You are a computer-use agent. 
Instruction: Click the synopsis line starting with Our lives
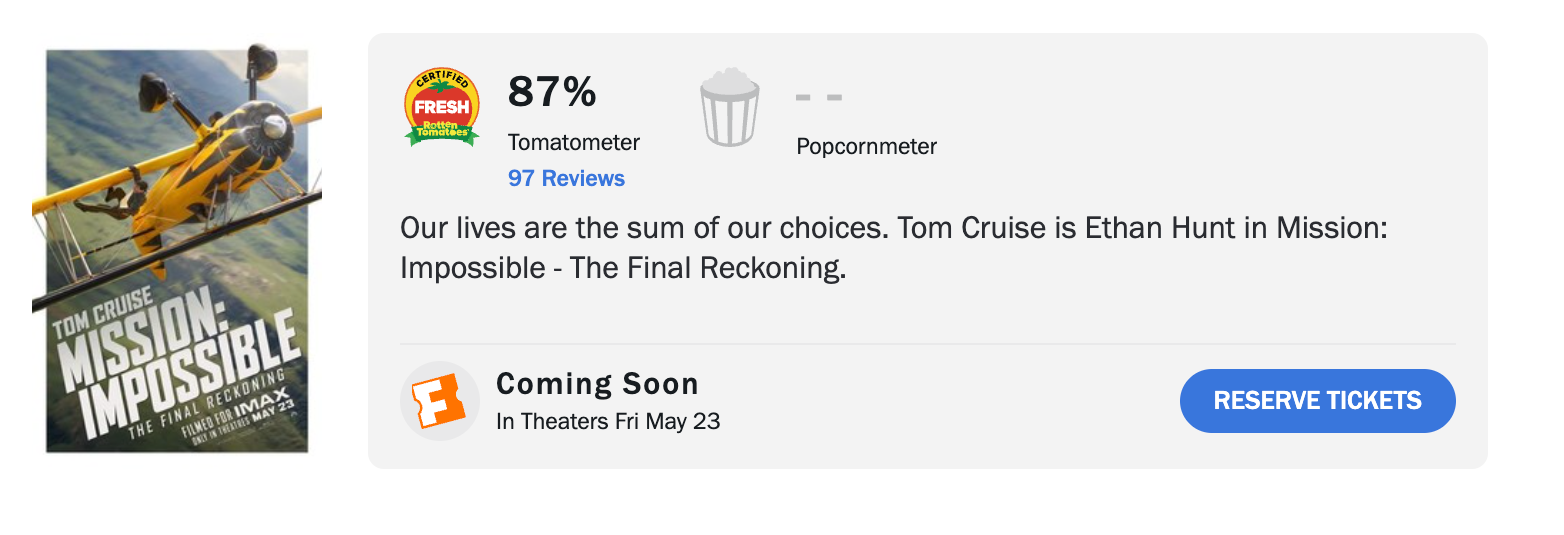(x=894, y=229)
